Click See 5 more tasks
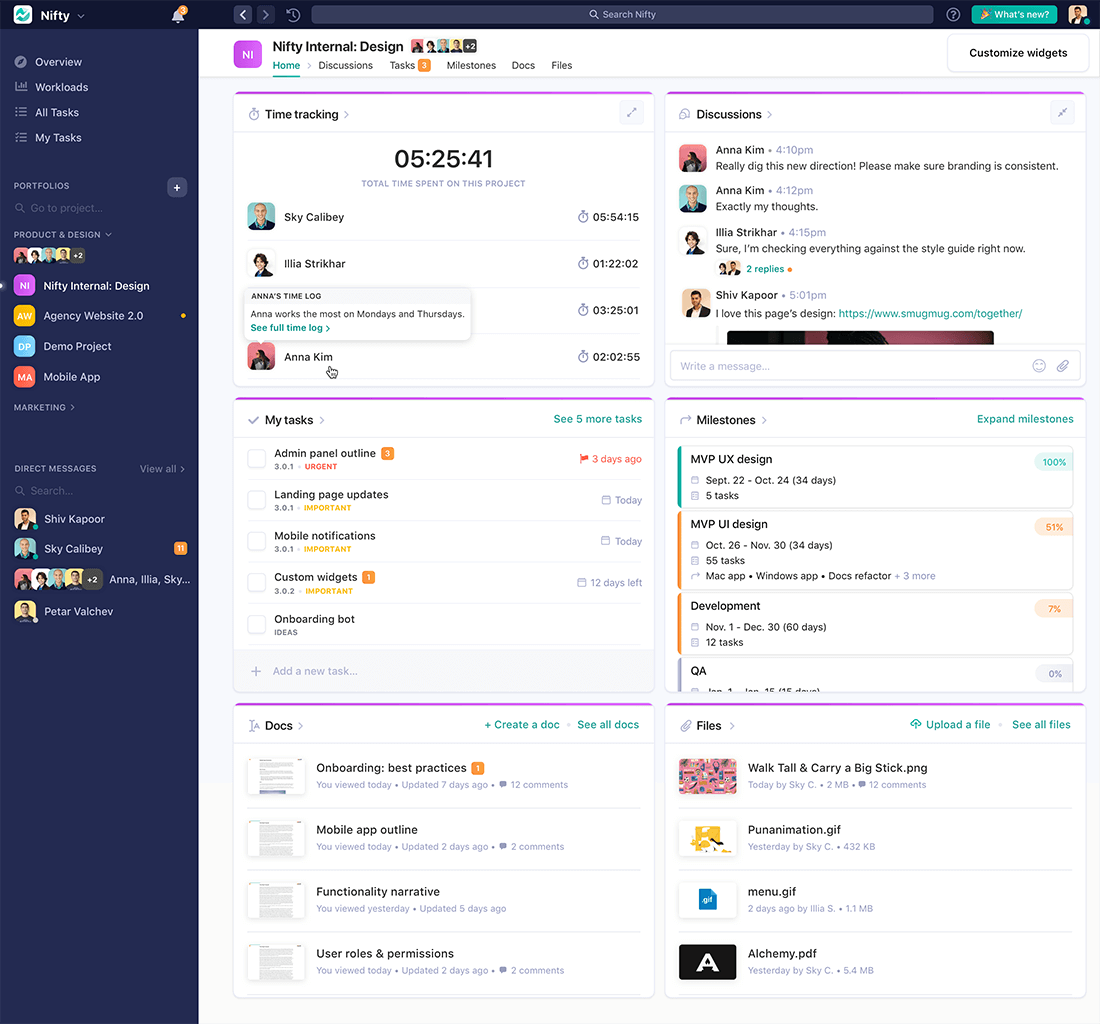 click(598, 419)
